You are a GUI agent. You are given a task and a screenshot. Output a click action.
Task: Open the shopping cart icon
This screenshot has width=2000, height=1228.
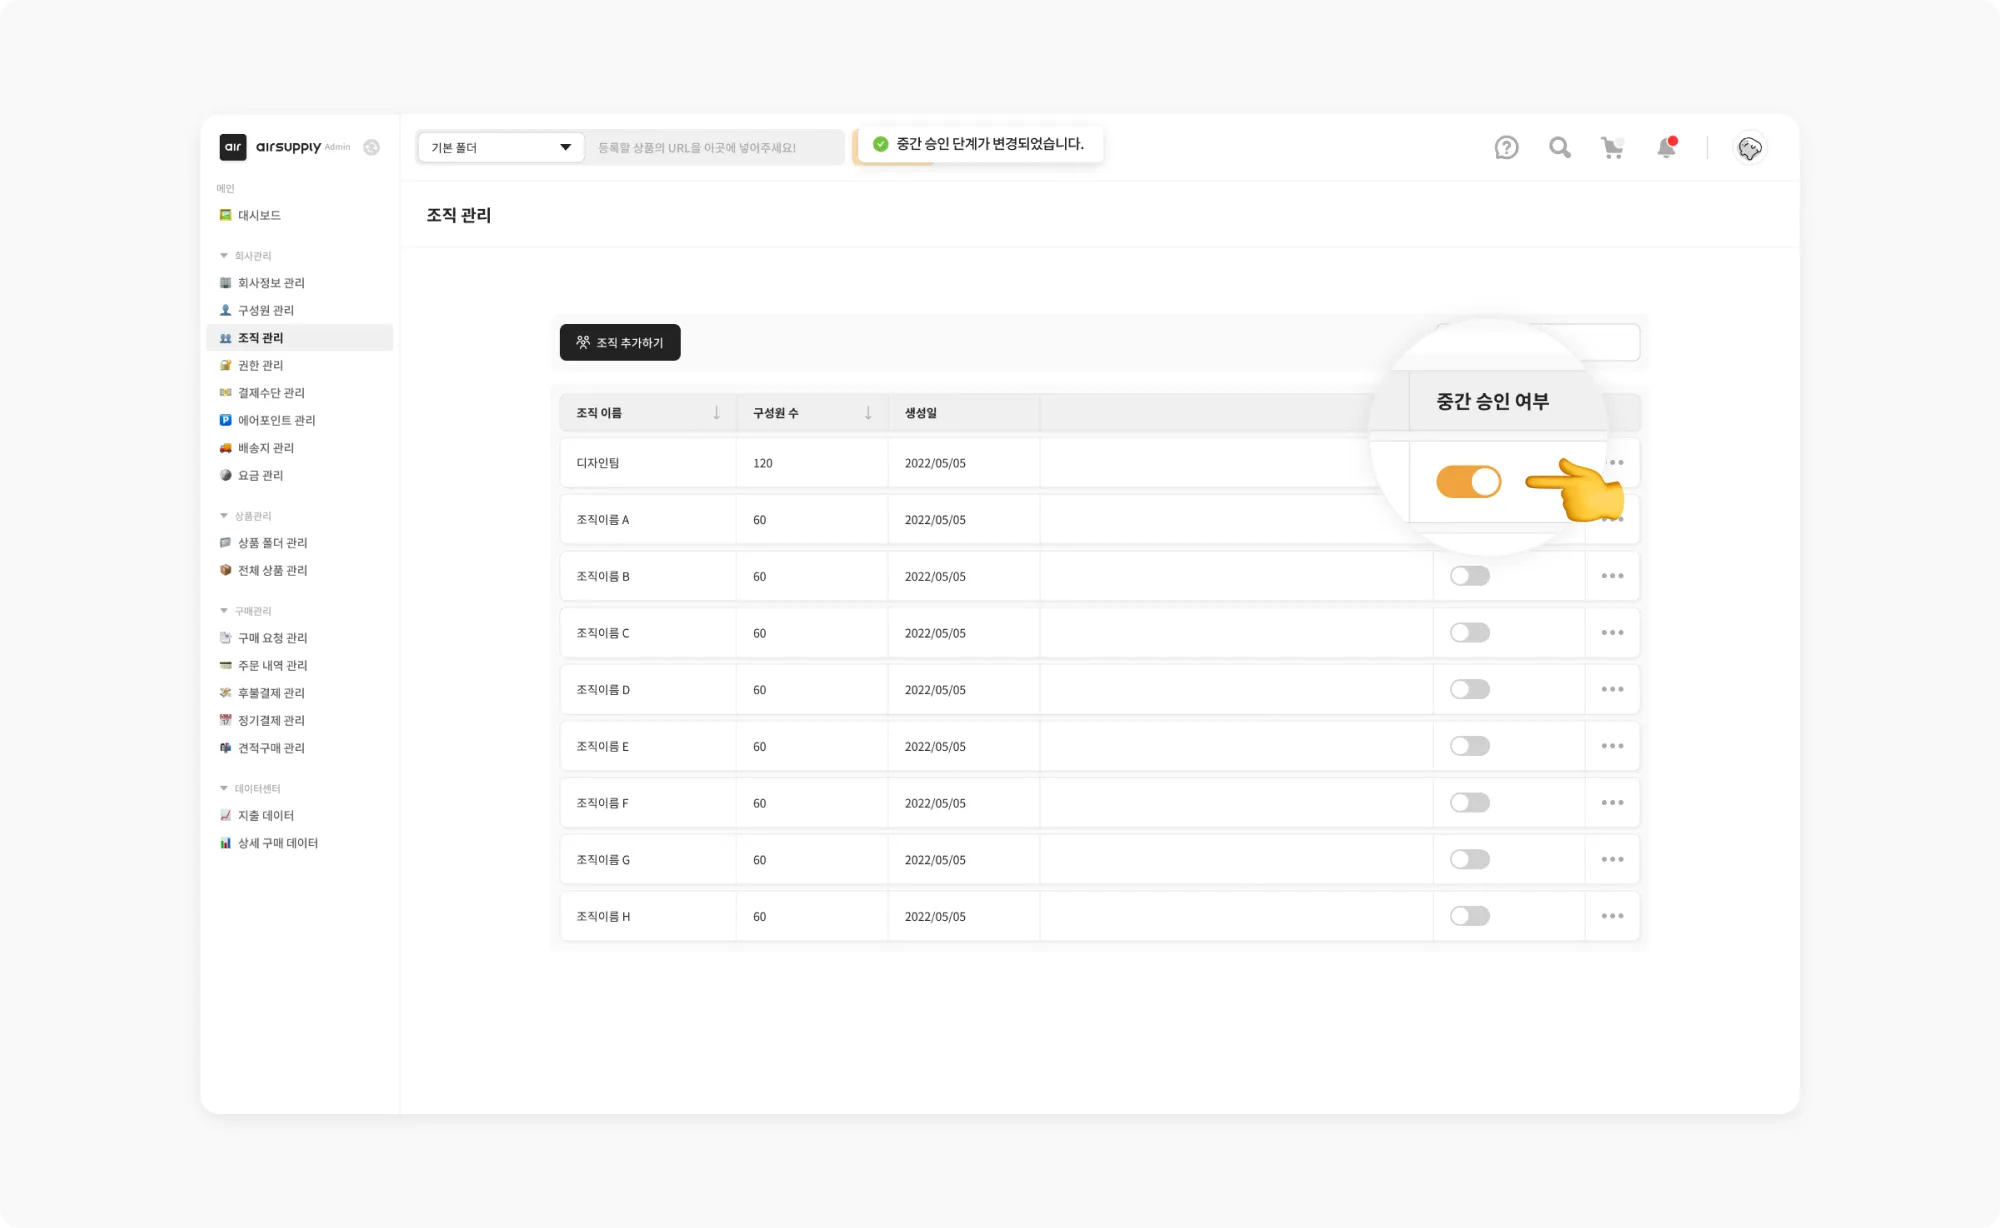coord(1612,148)
